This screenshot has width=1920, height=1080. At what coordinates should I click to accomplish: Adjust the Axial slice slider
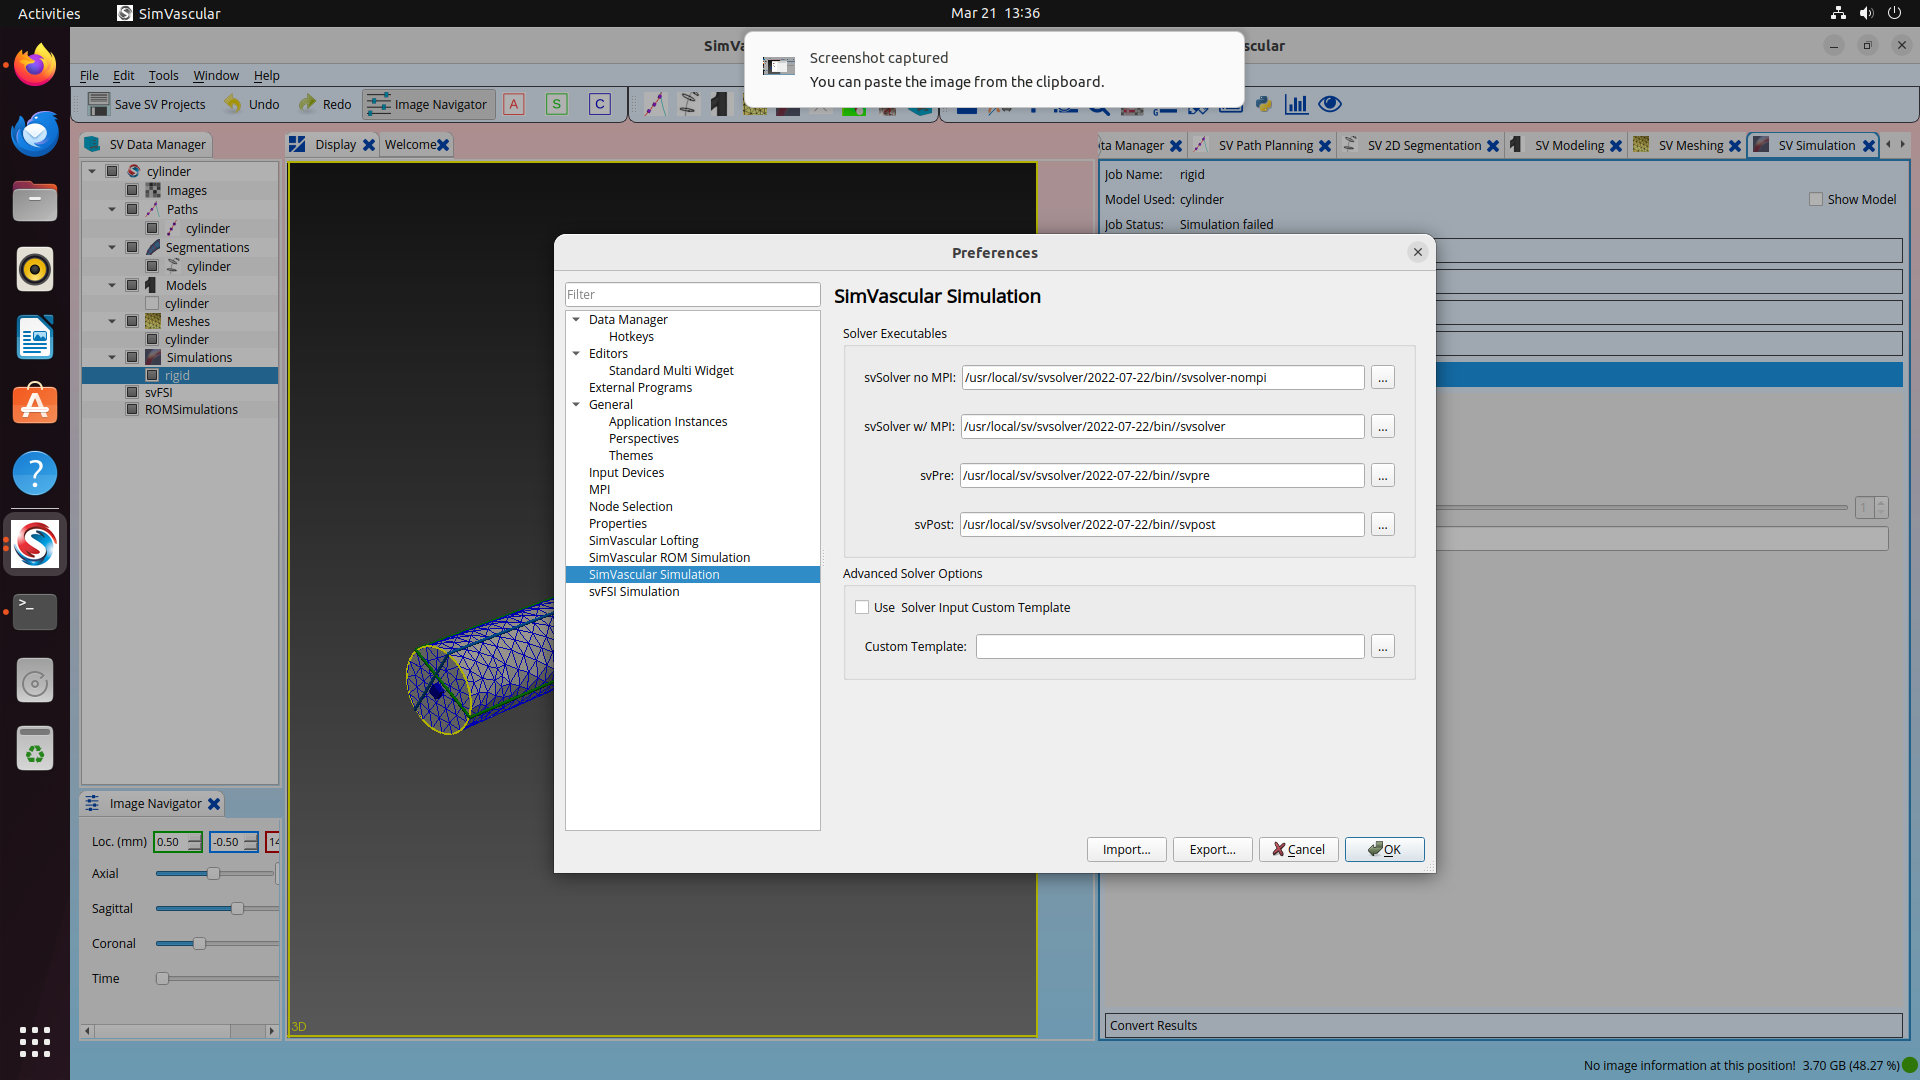point(215,873)
